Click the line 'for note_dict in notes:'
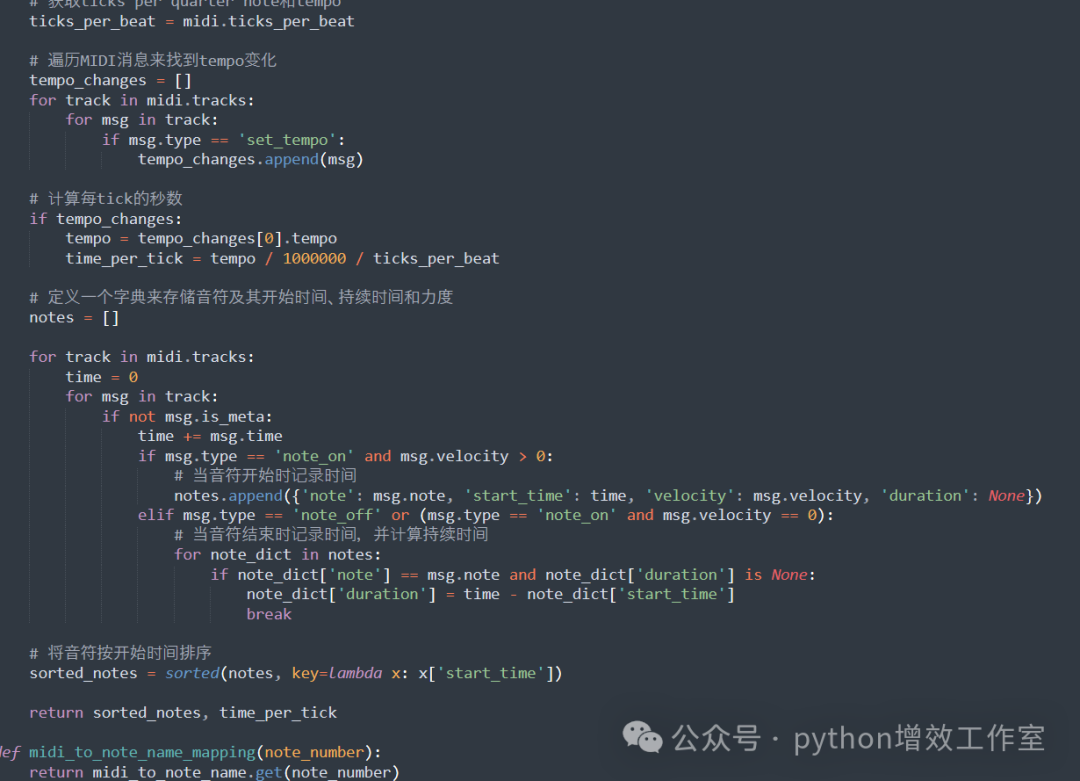The width and height of the screenshot is (1080, 781). click(278, 554)
